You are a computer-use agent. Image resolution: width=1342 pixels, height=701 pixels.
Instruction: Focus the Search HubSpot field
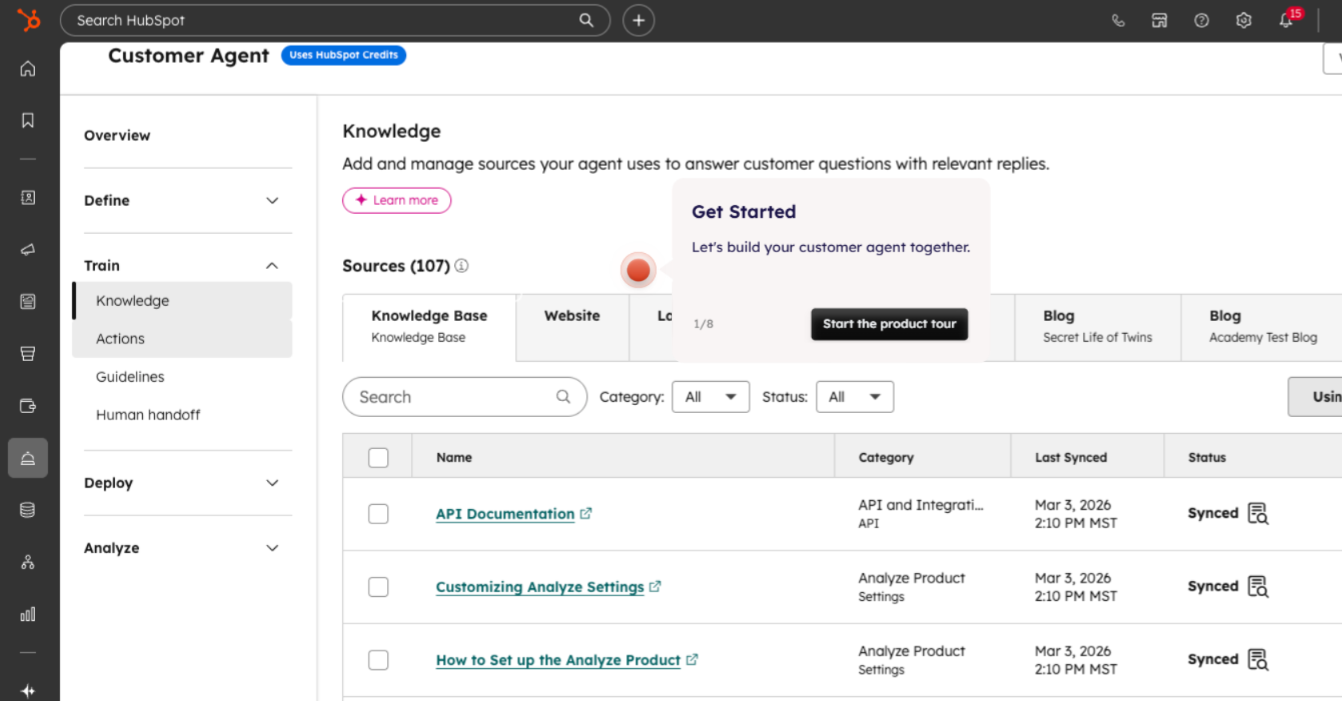pos(335,20)
